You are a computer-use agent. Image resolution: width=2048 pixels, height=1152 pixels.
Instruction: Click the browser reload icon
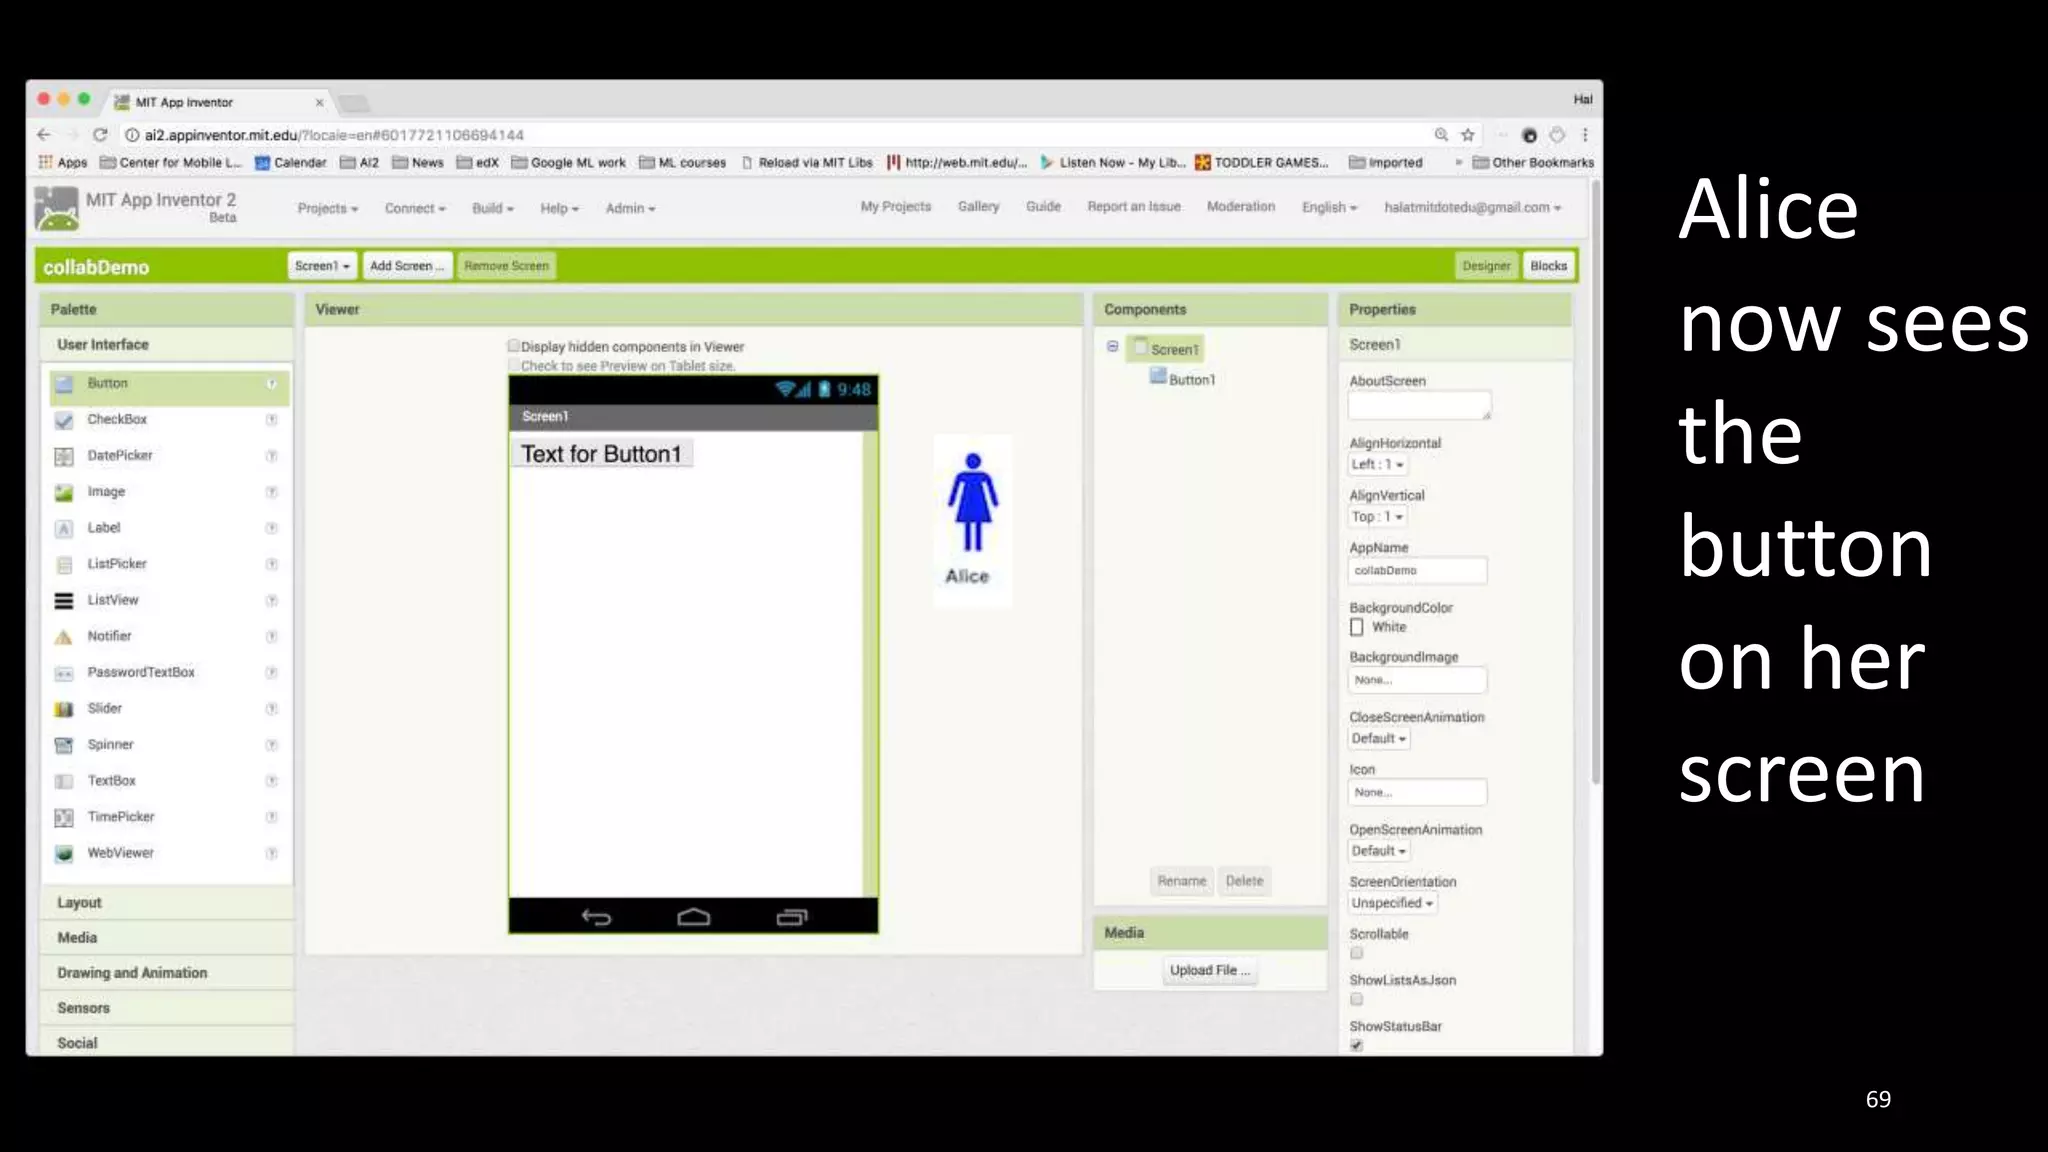[x=100, y=135]
